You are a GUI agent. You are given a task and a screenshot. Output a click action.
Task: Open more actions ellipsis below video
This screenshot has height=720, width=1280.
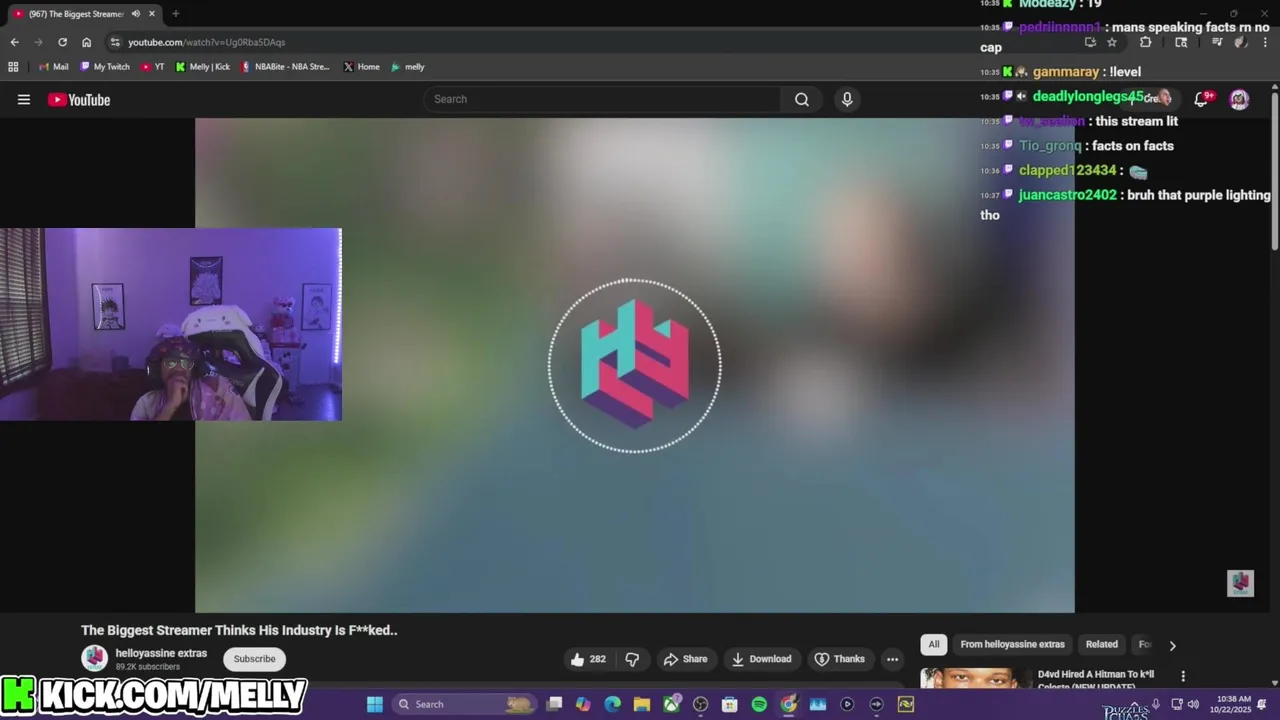click(x=892, y=659)
